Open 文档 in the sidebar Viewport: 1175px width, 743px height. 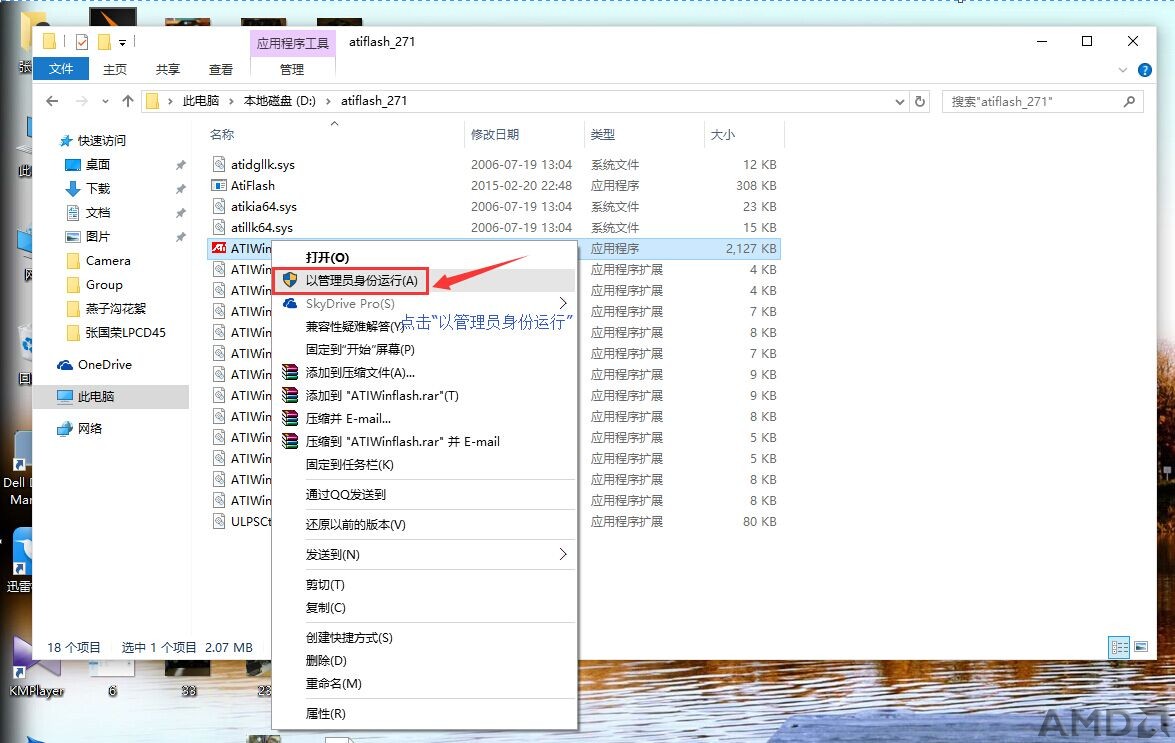point(97,213)
